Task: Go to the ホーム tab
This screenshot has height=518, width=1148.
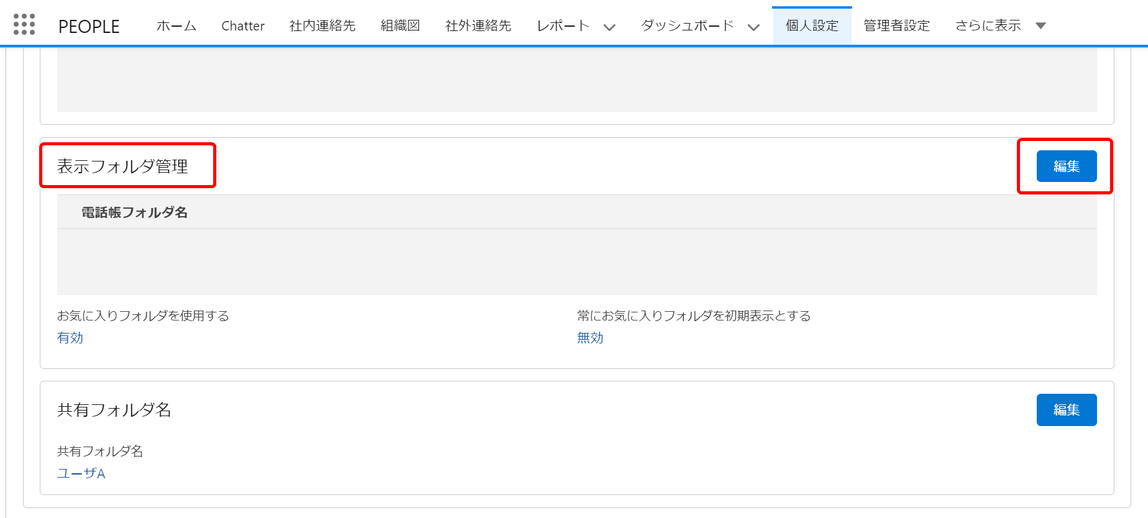Action: coord(176,26)
